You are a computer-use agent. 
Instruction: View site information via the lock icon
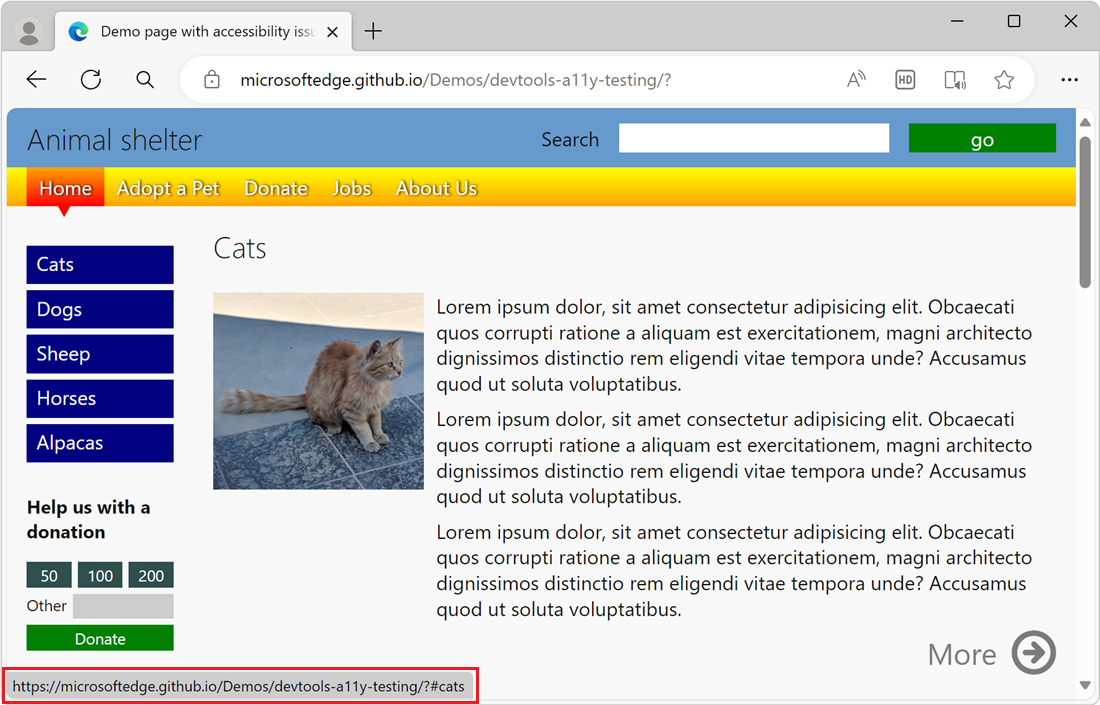211,79
